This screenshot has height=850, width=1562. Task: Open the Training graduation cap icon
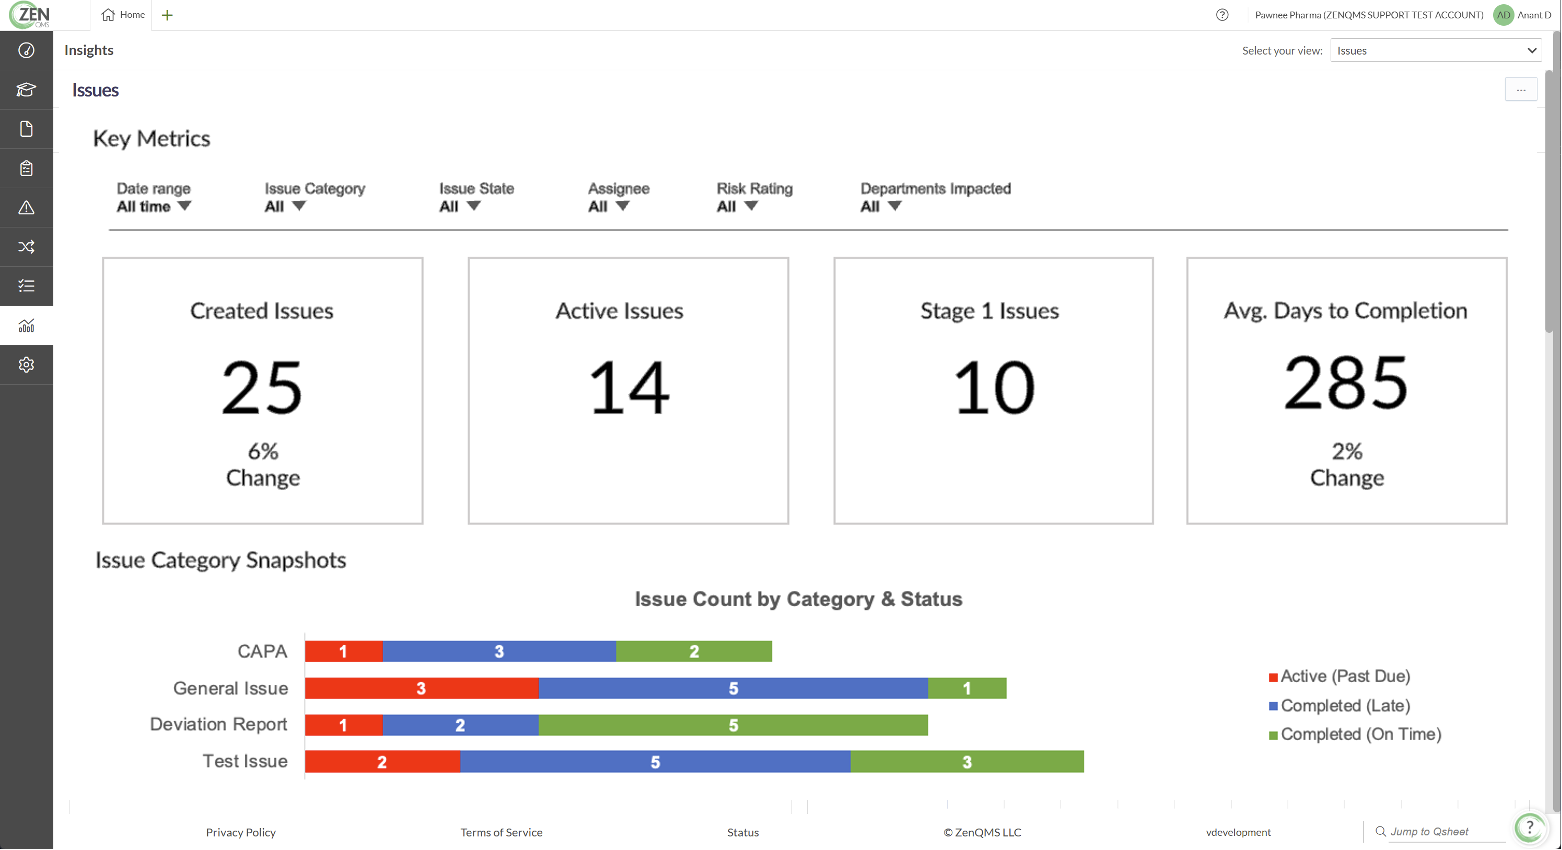click(x=26, y=89)
